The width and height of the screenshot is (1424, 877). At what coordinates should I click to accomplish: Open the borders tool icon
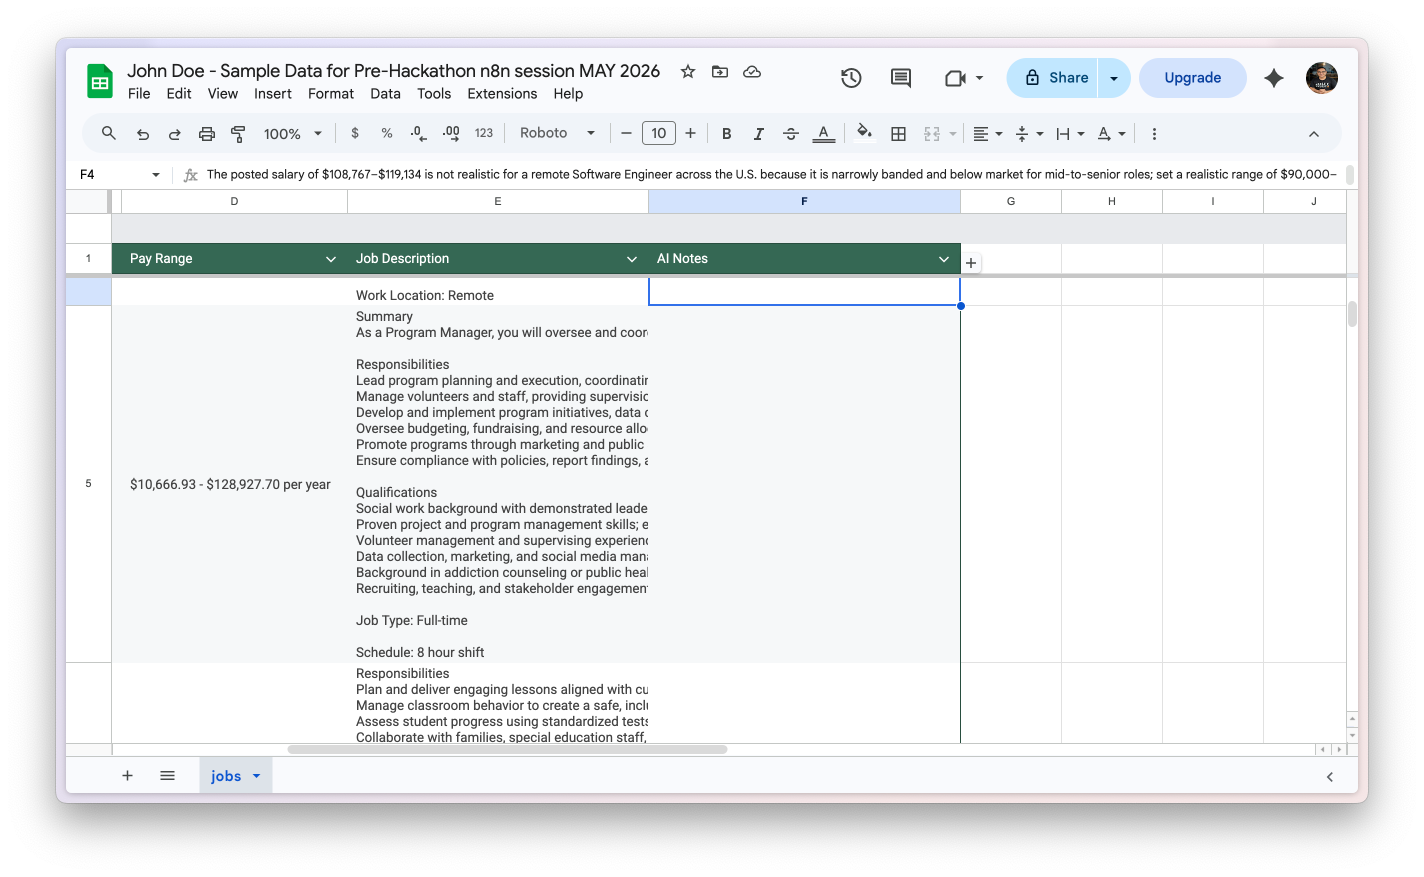pyautogui.click(x=898, y=134)
